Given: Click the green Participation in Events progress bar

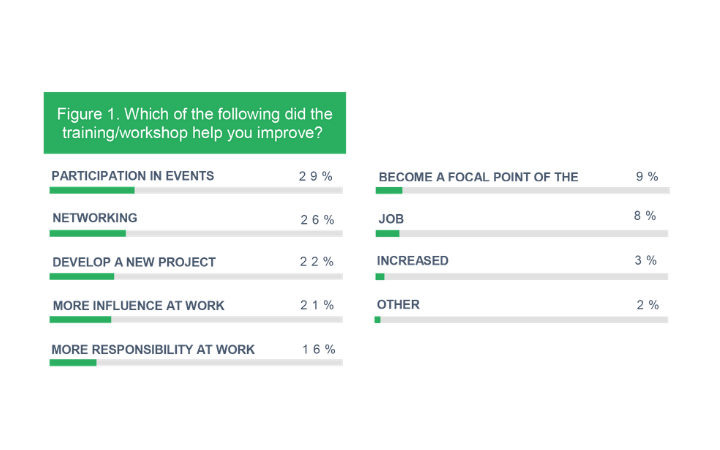Looking at the screenshot, I should (92, 190).
